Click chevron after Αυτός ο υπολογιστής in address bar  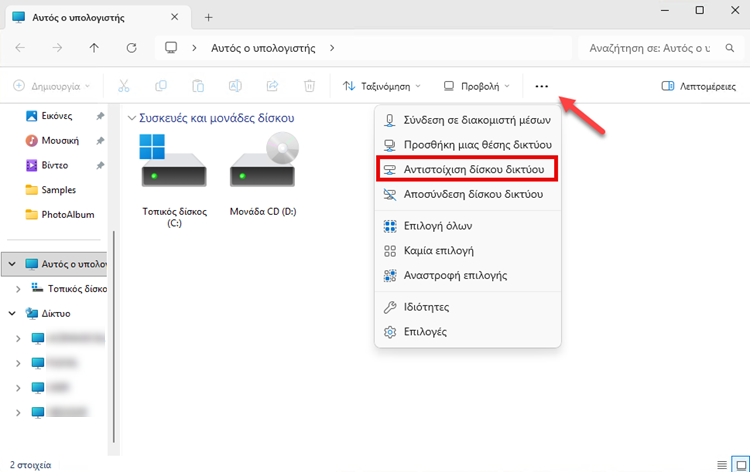[332, 48]
